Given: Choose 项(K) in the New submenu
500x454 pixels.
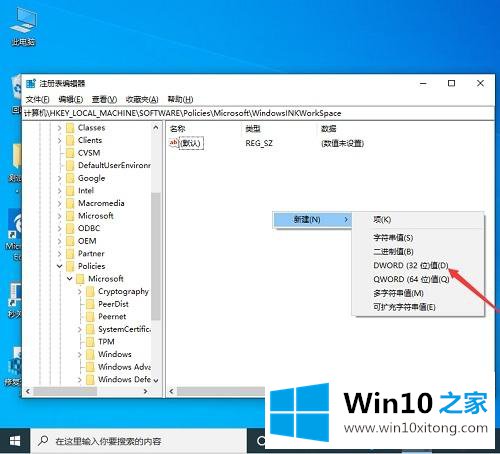Looking at the screenshot, I should pos(382,220).
